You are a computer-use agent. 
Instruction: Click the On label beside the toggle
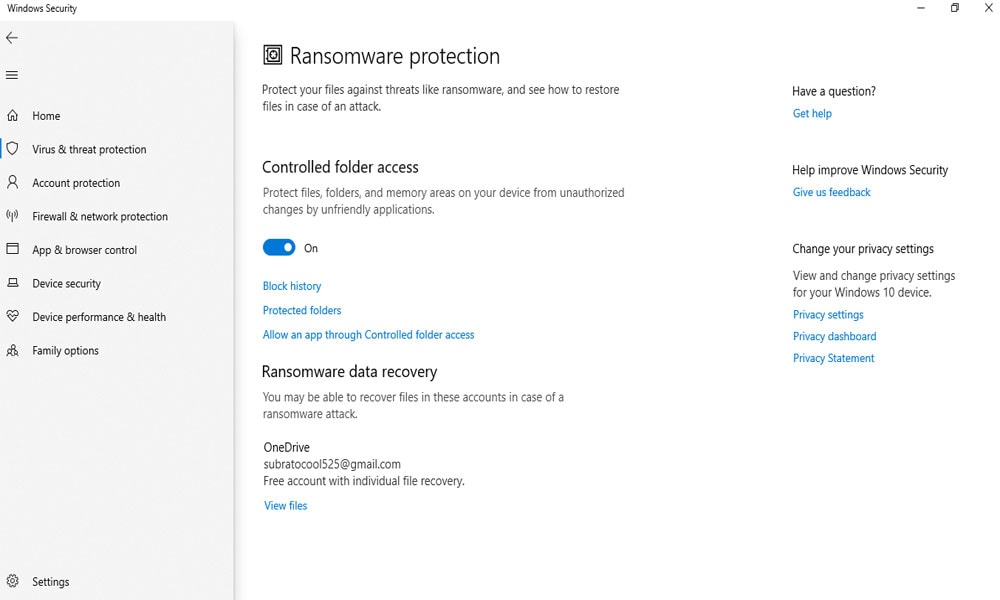pos(311,248)
